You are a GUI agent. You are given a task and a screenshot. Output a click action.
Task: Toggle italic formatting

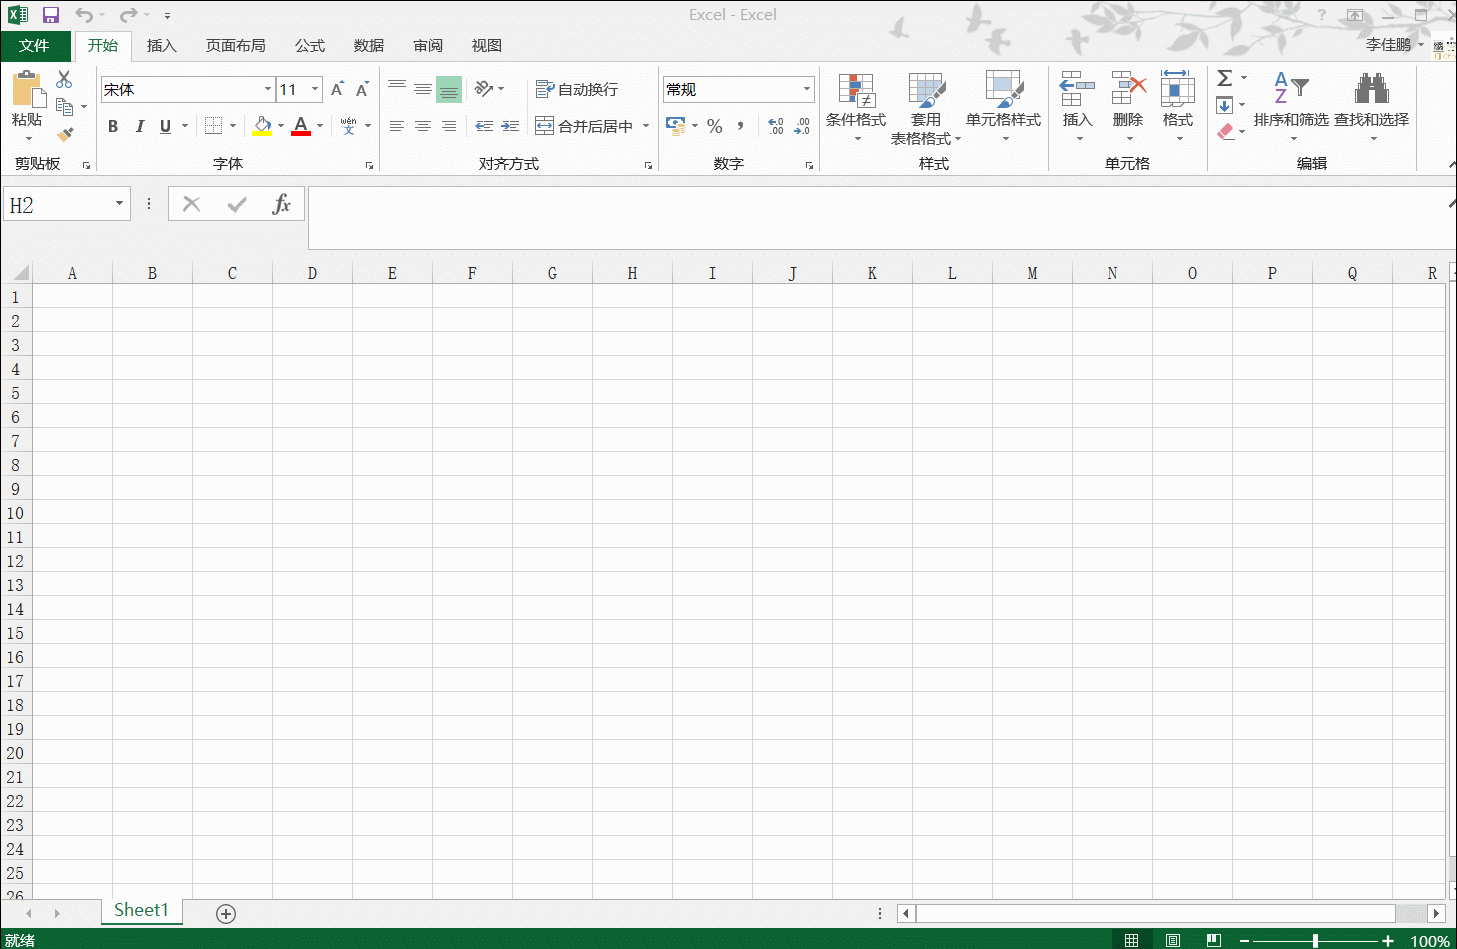click(139, 126)
